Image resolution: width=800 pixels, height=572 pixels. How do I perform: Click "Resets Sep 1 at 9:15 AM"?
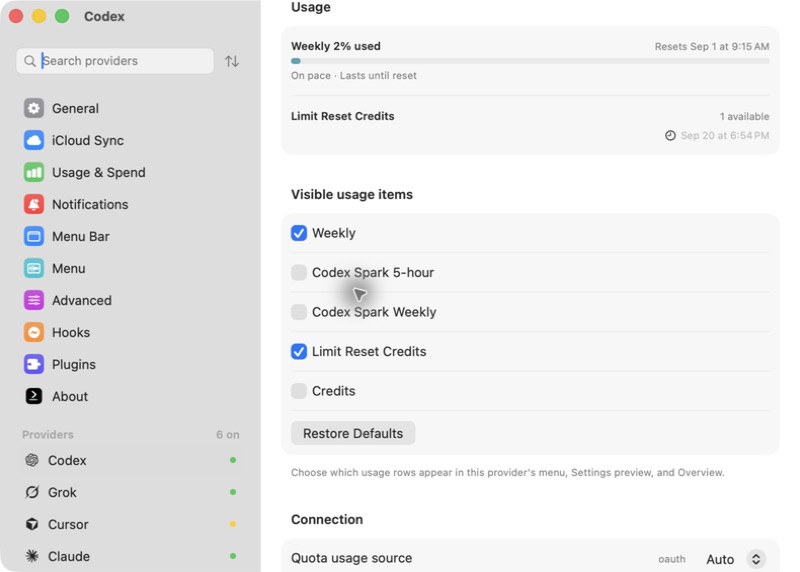click(712, 46)
